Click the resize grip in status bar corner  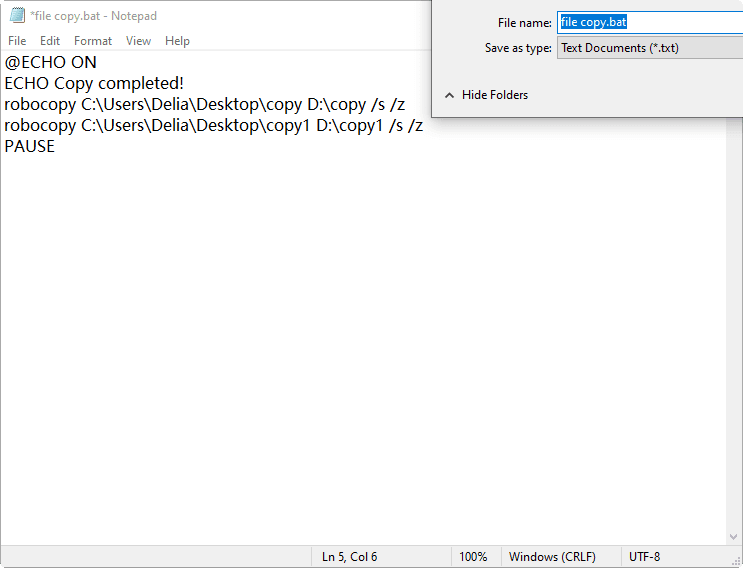point(735,560)
